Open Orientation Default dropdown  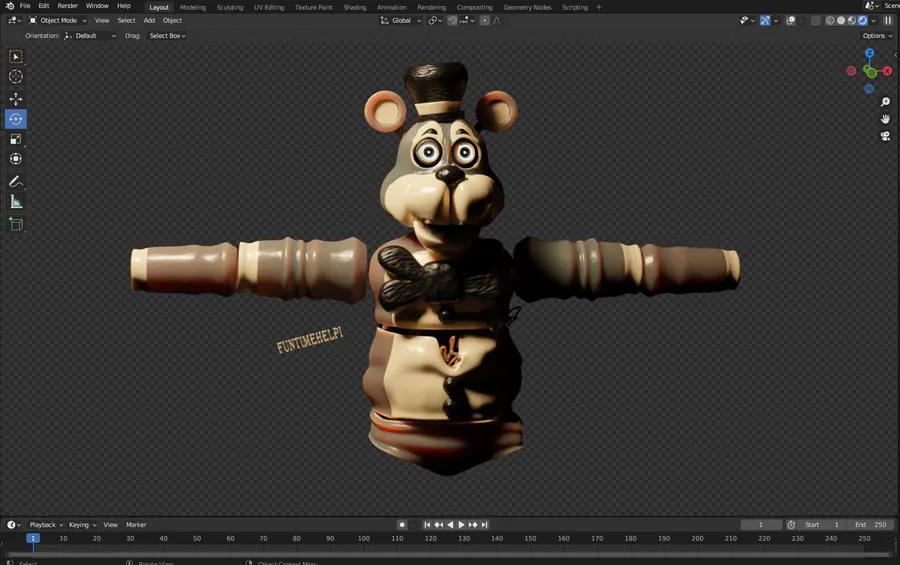point(90,36)
